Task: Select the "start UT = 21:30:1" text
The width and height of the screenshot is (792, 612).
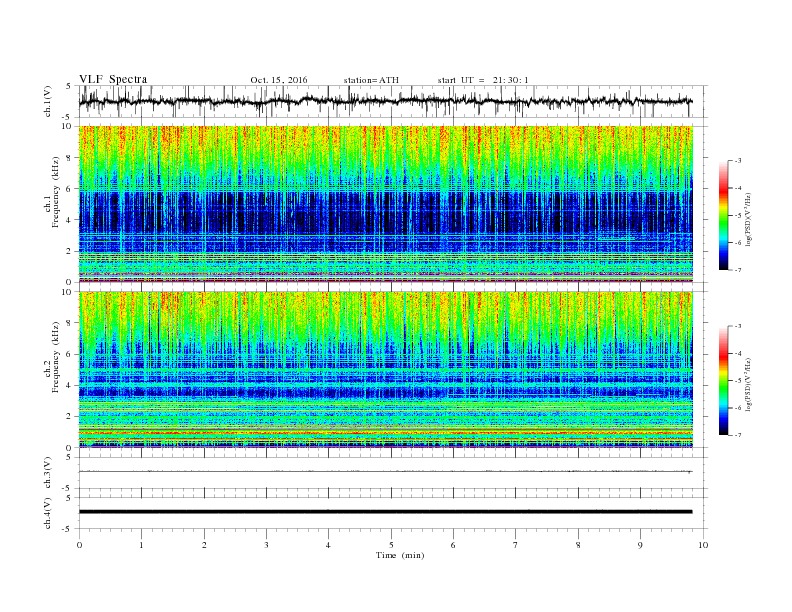Action: [x=483, y=80]
